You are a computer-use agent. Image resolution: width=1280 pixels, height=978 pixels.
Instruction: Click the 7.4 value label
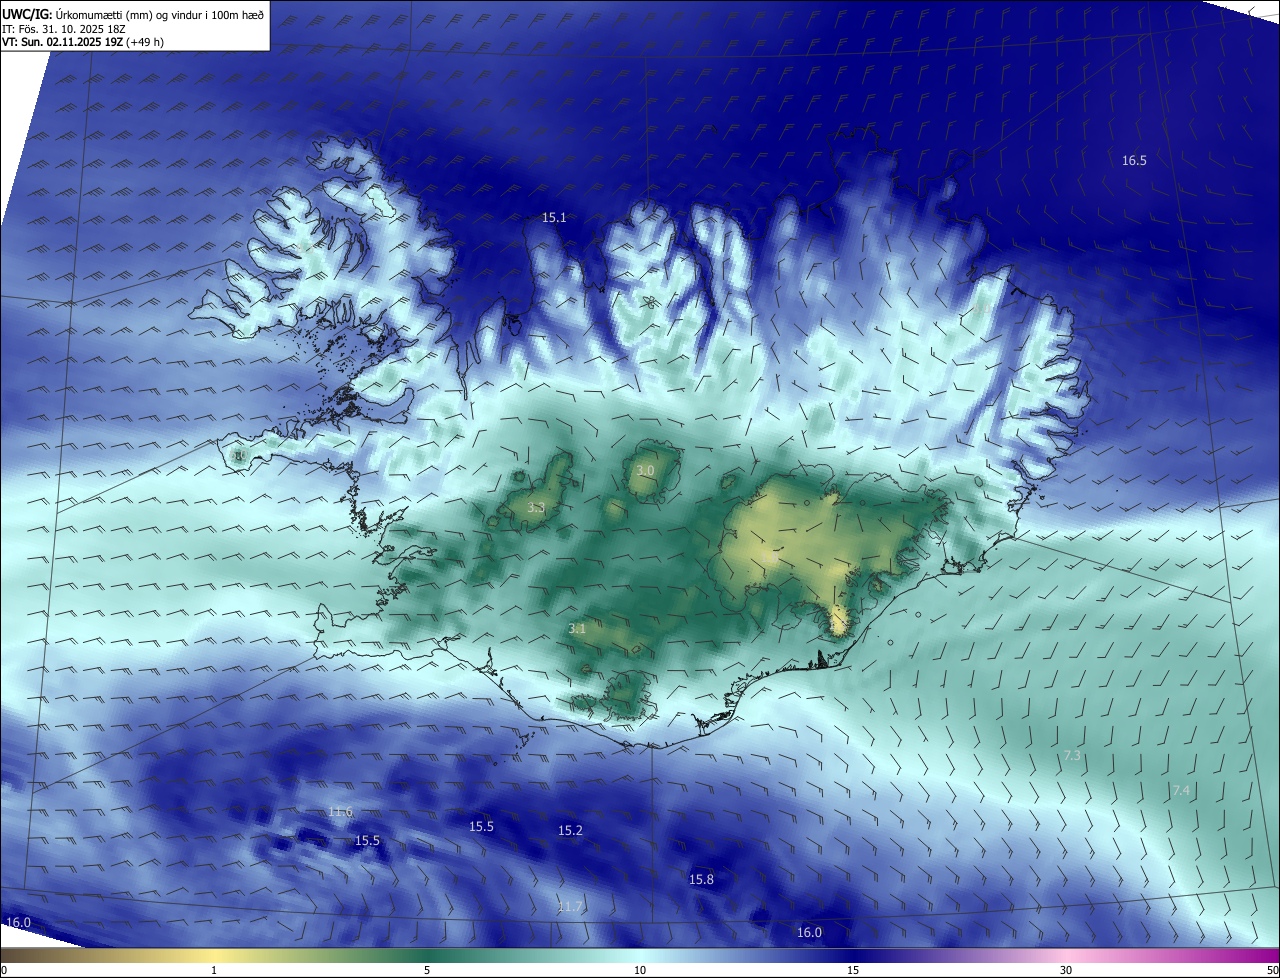point(1181,791)
